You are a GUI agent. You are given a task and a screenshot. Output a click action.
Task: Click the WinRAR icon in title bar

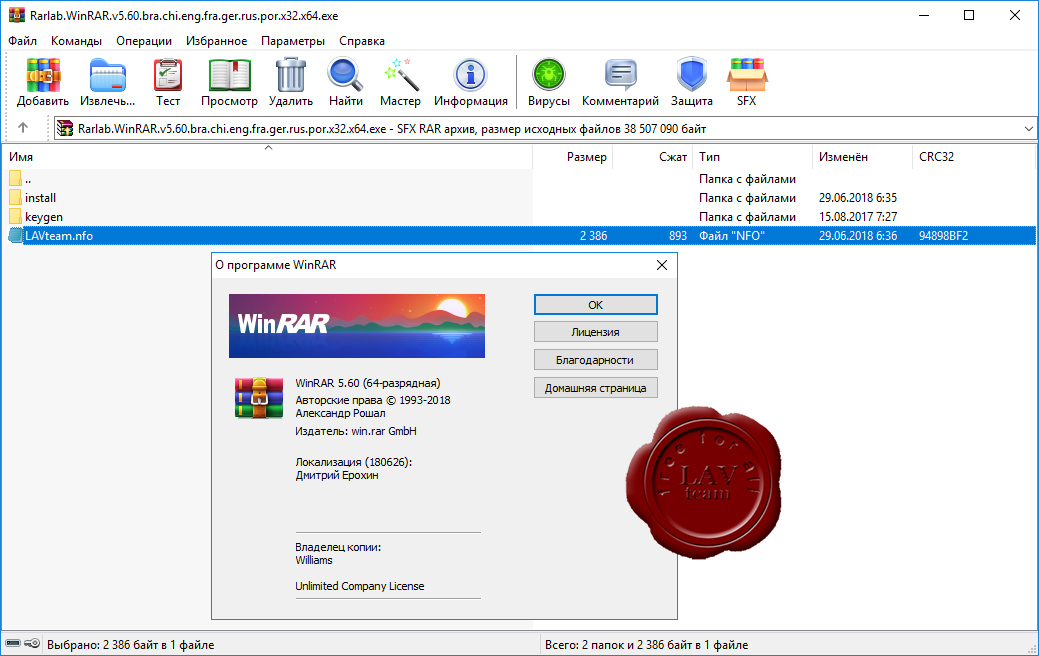pyautogui.click(x=17, y=15)
